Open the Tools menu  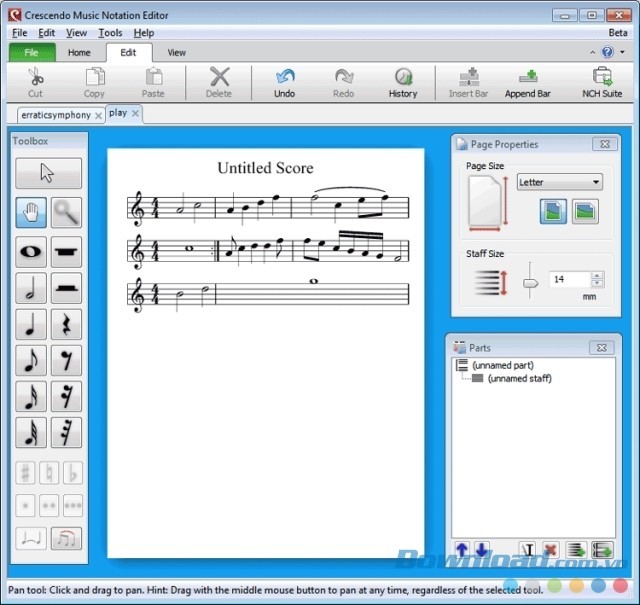(x=110, y=33)
